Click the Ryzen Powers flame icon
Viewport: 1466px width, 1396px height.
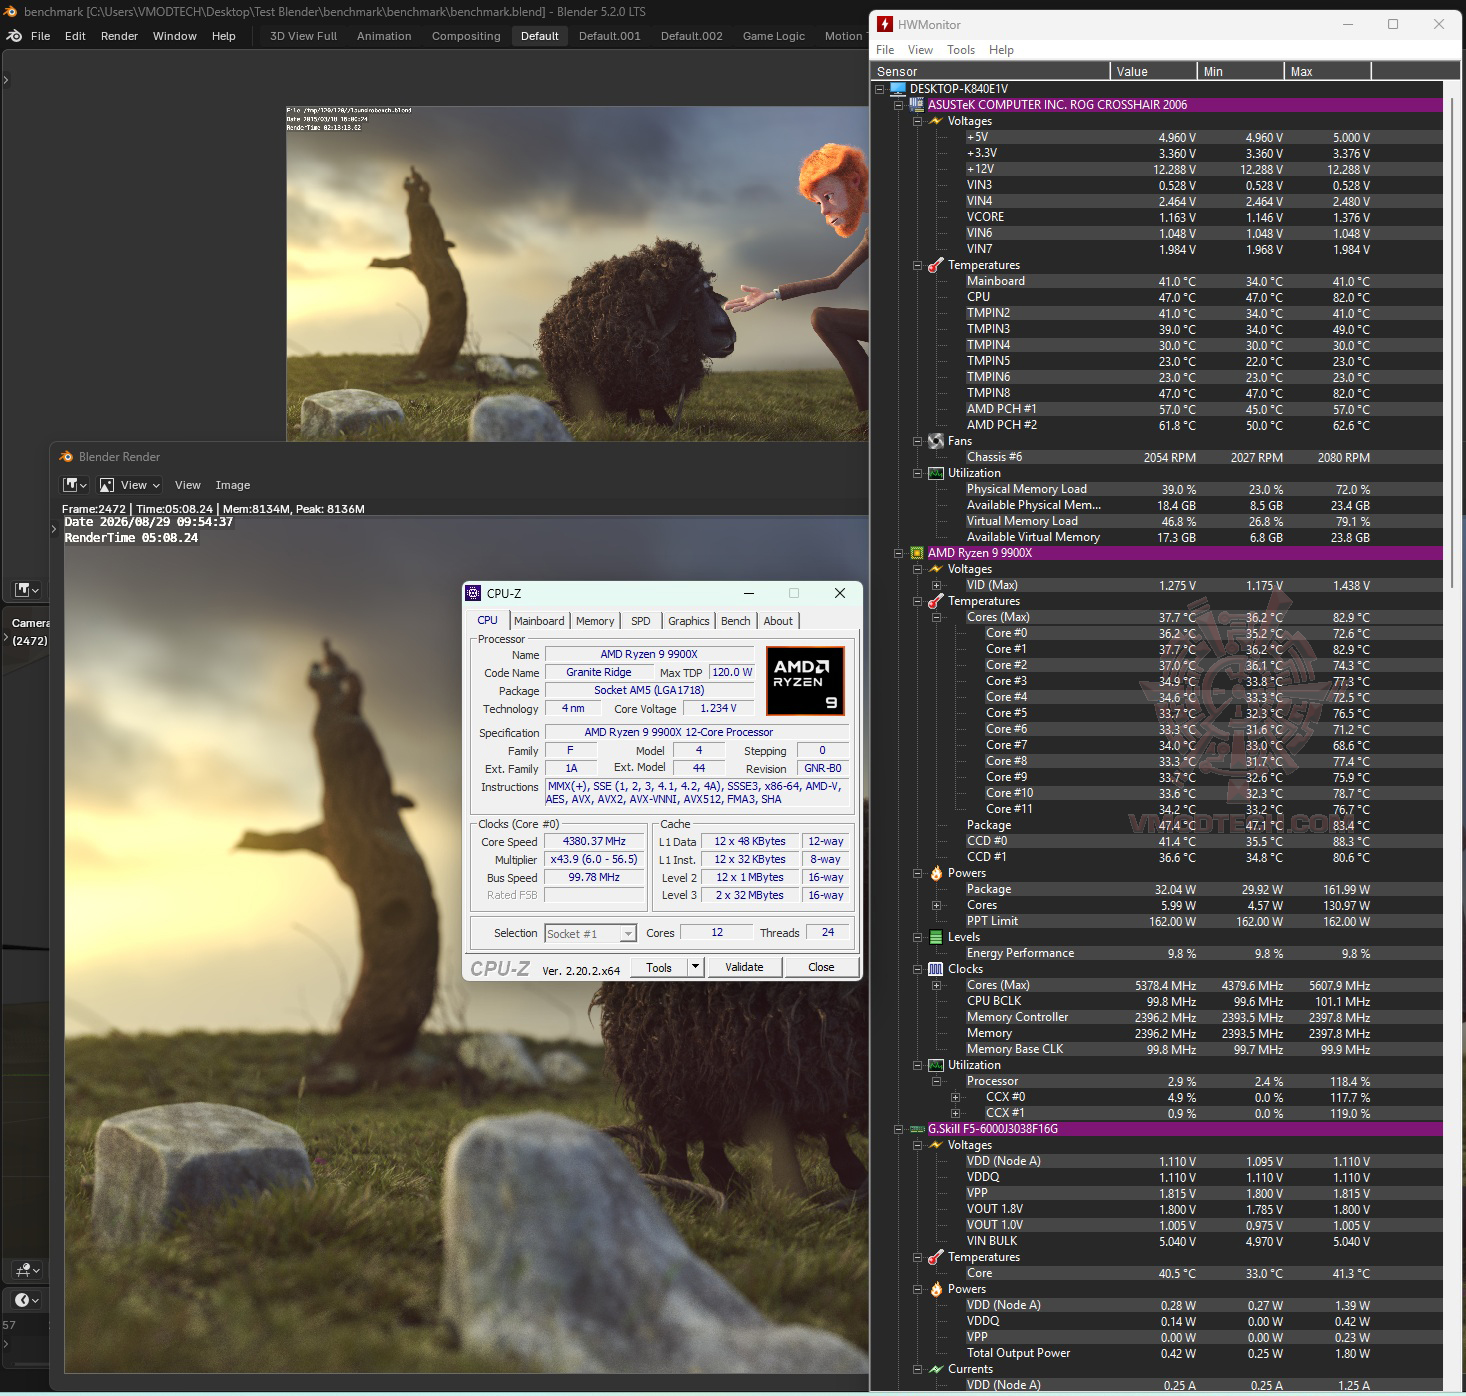click(936, 873)
